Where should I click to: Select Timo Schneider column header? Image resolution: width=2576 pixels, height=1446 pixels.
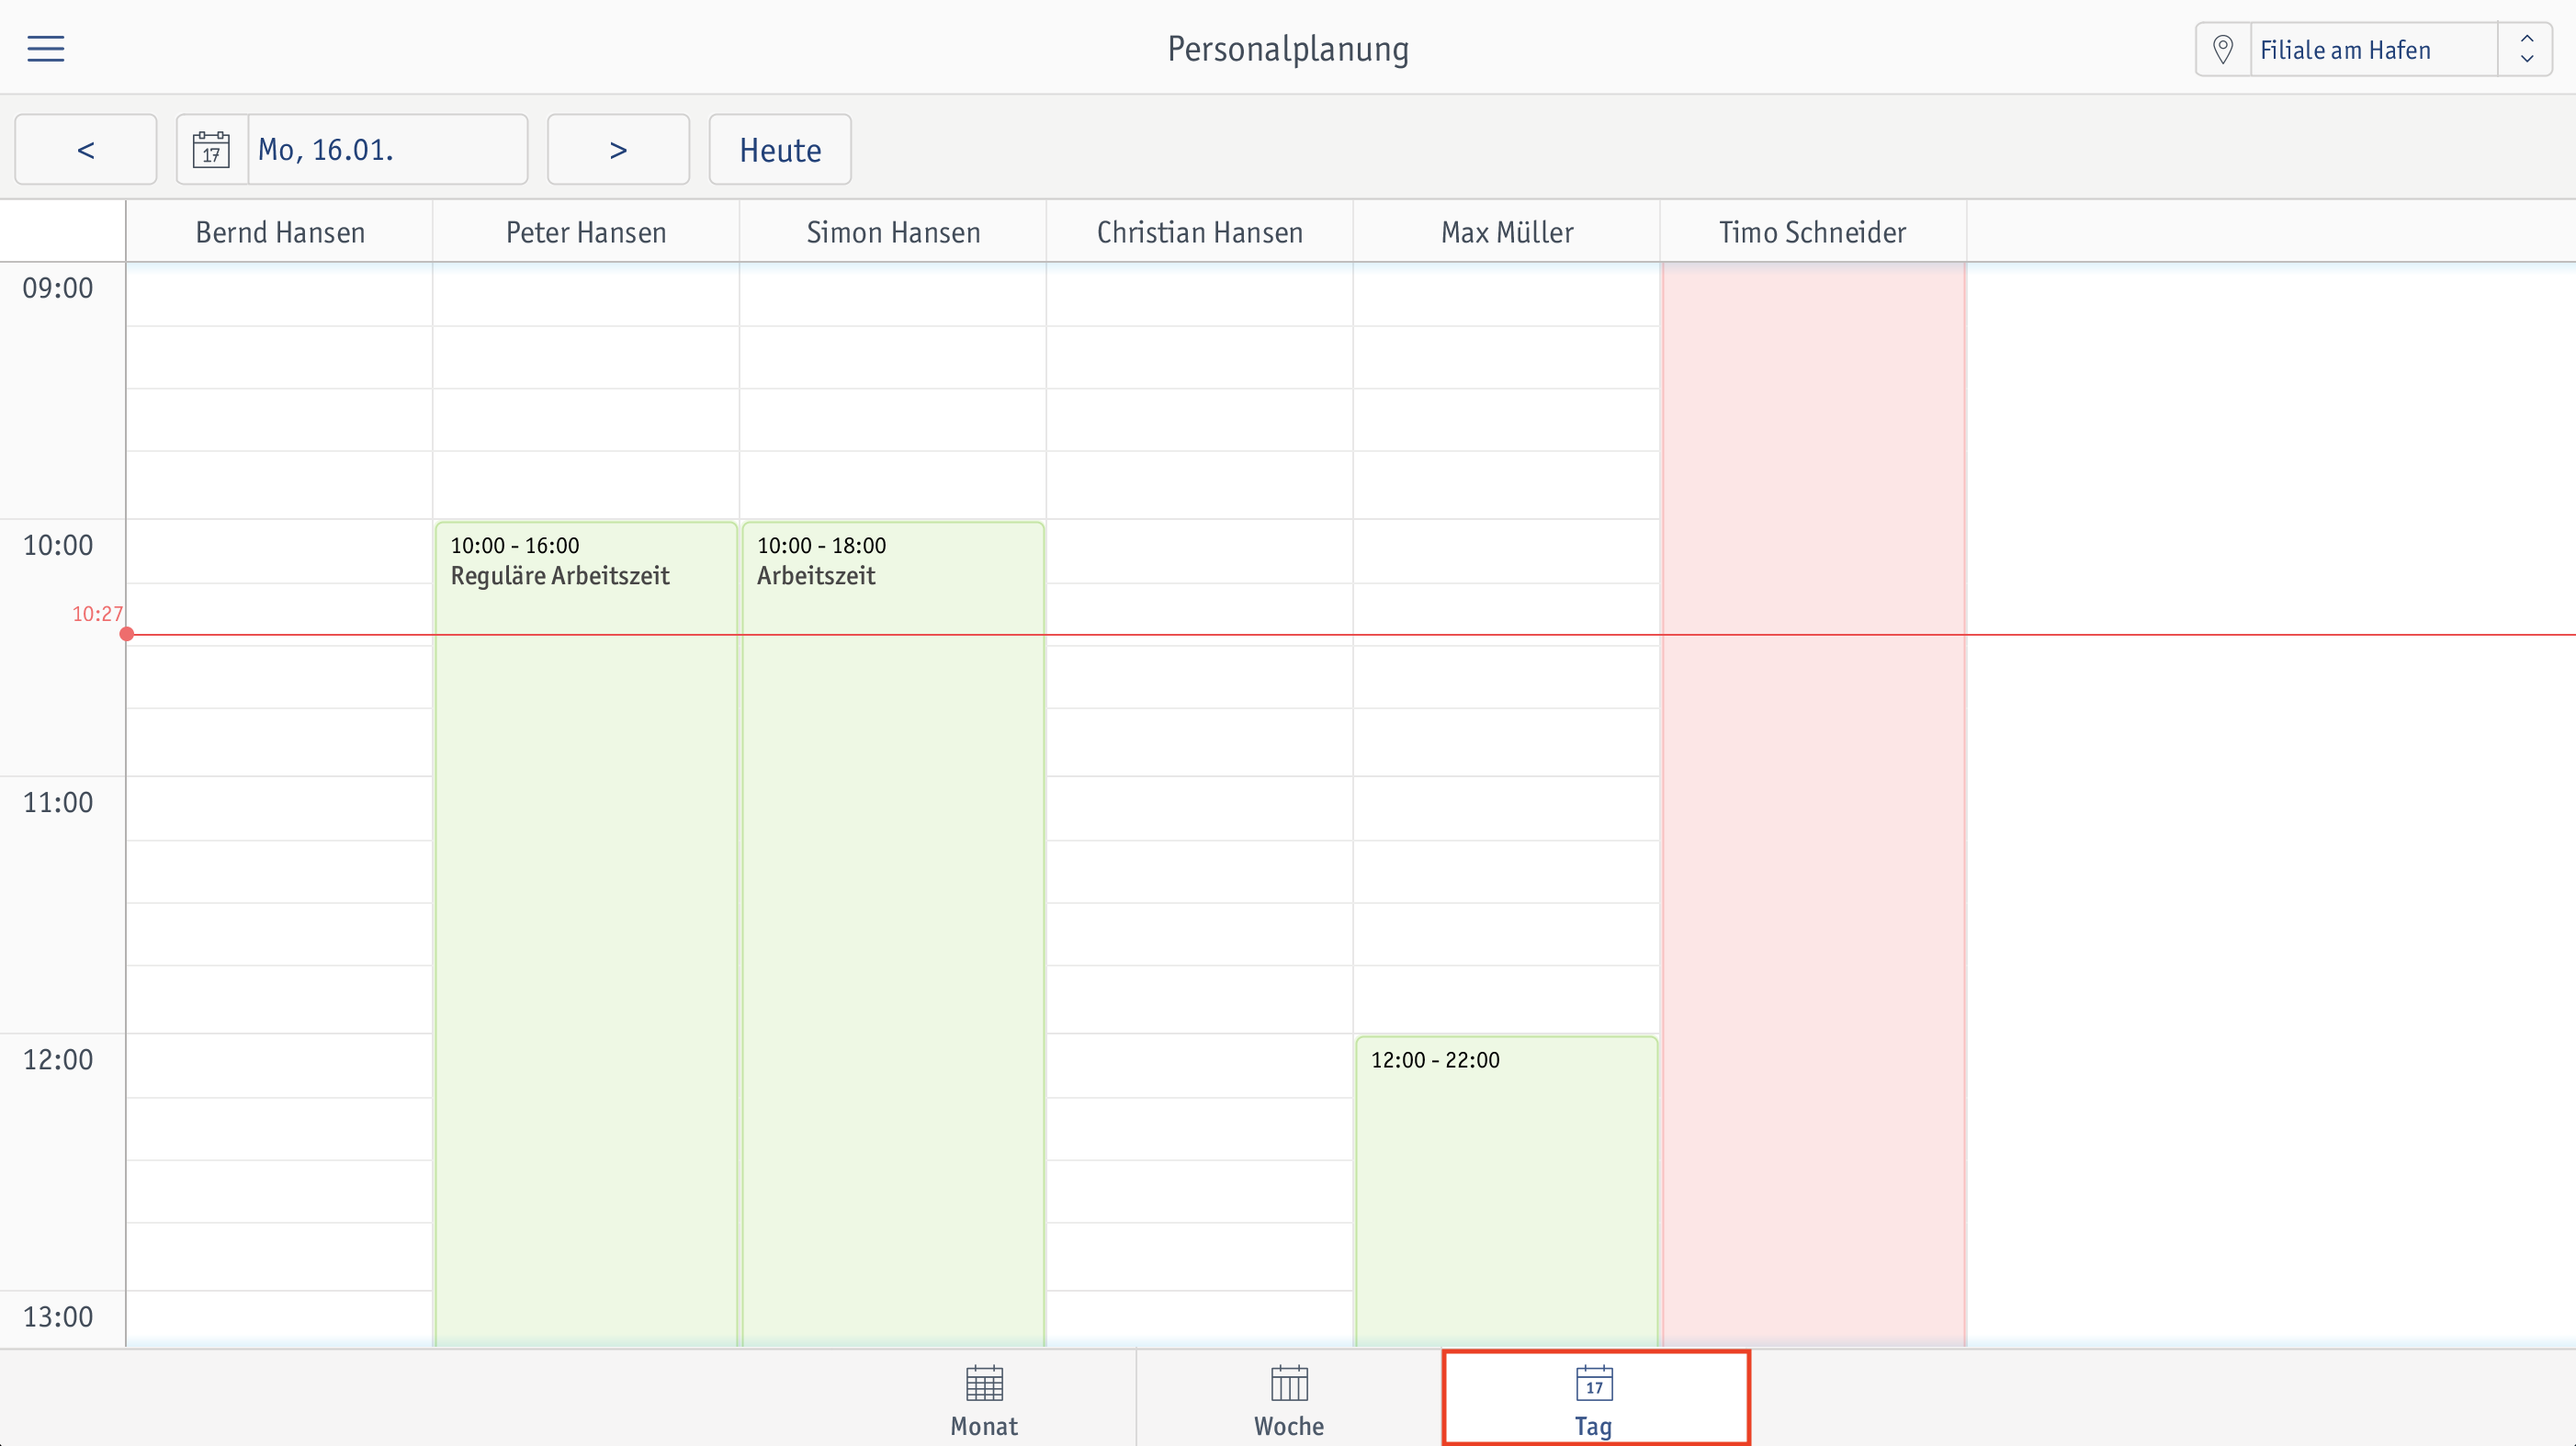tap(1813, 232)
